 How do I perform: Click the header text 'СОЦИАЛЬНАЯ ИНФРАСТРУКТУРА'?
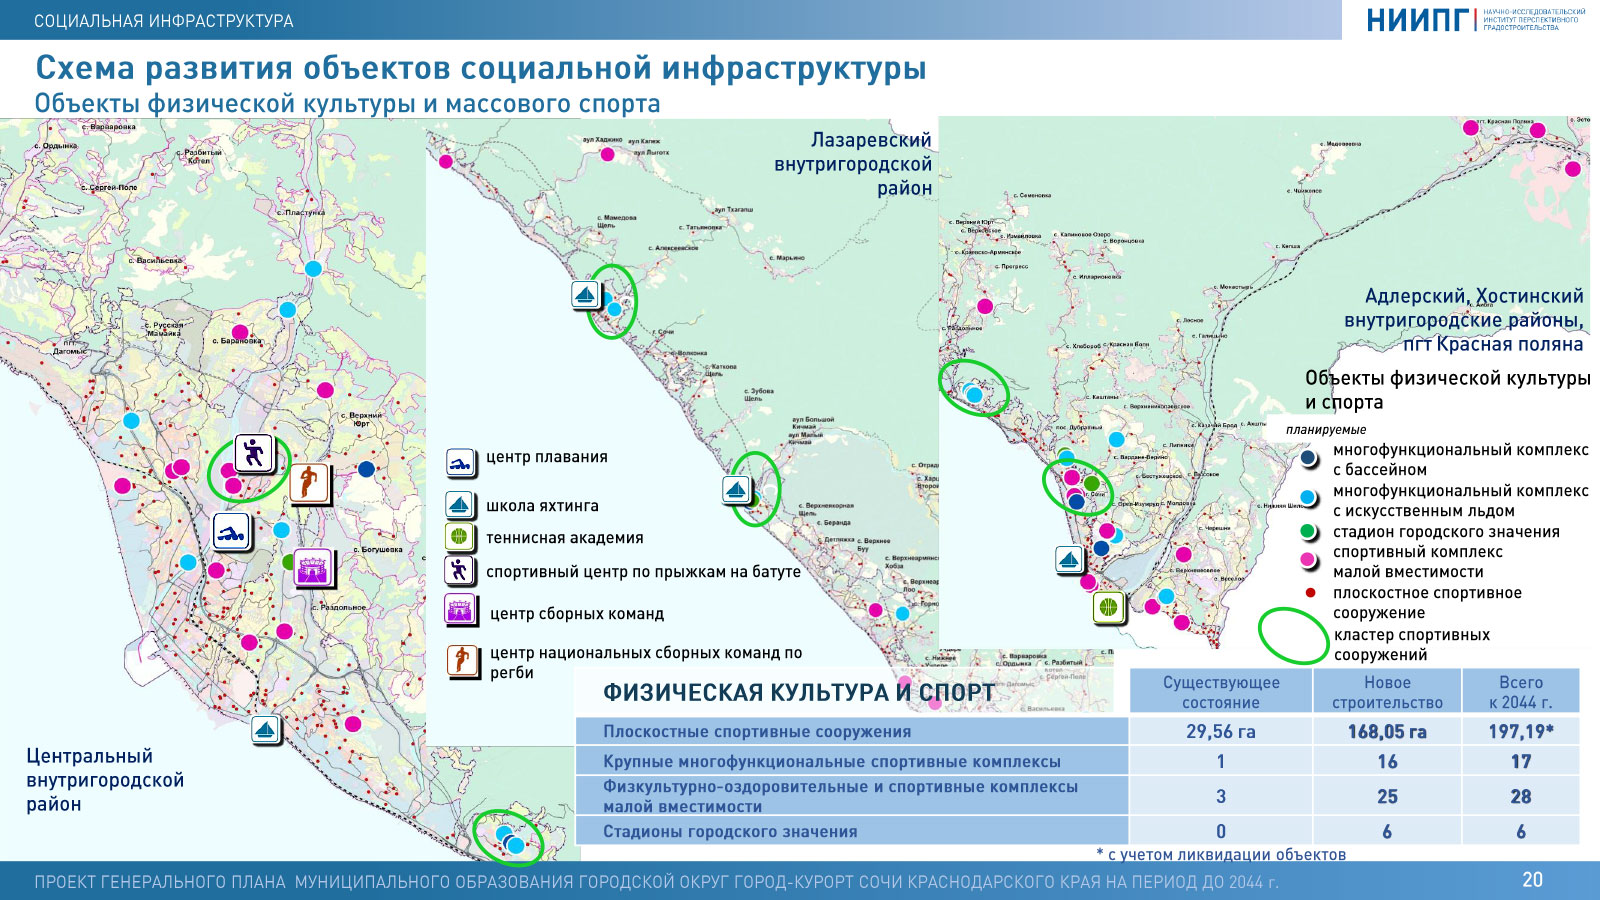[164, 20]
